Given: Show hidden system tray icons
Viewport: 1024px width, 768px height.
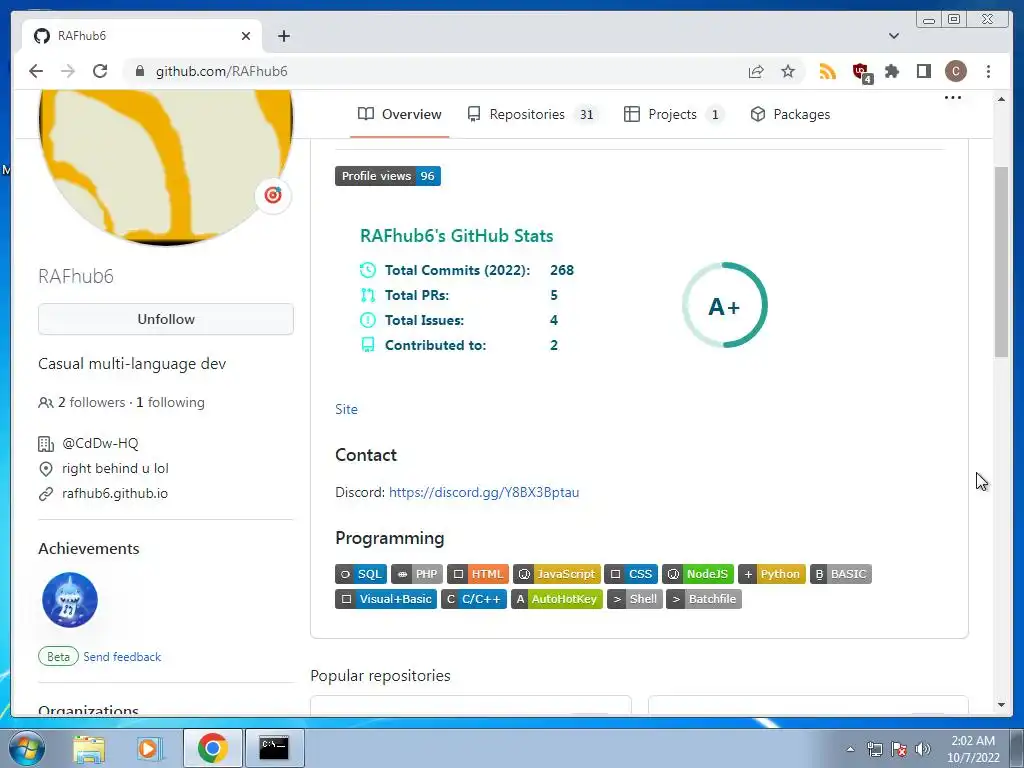Looking at the screenshot, I should coord(850,749).
